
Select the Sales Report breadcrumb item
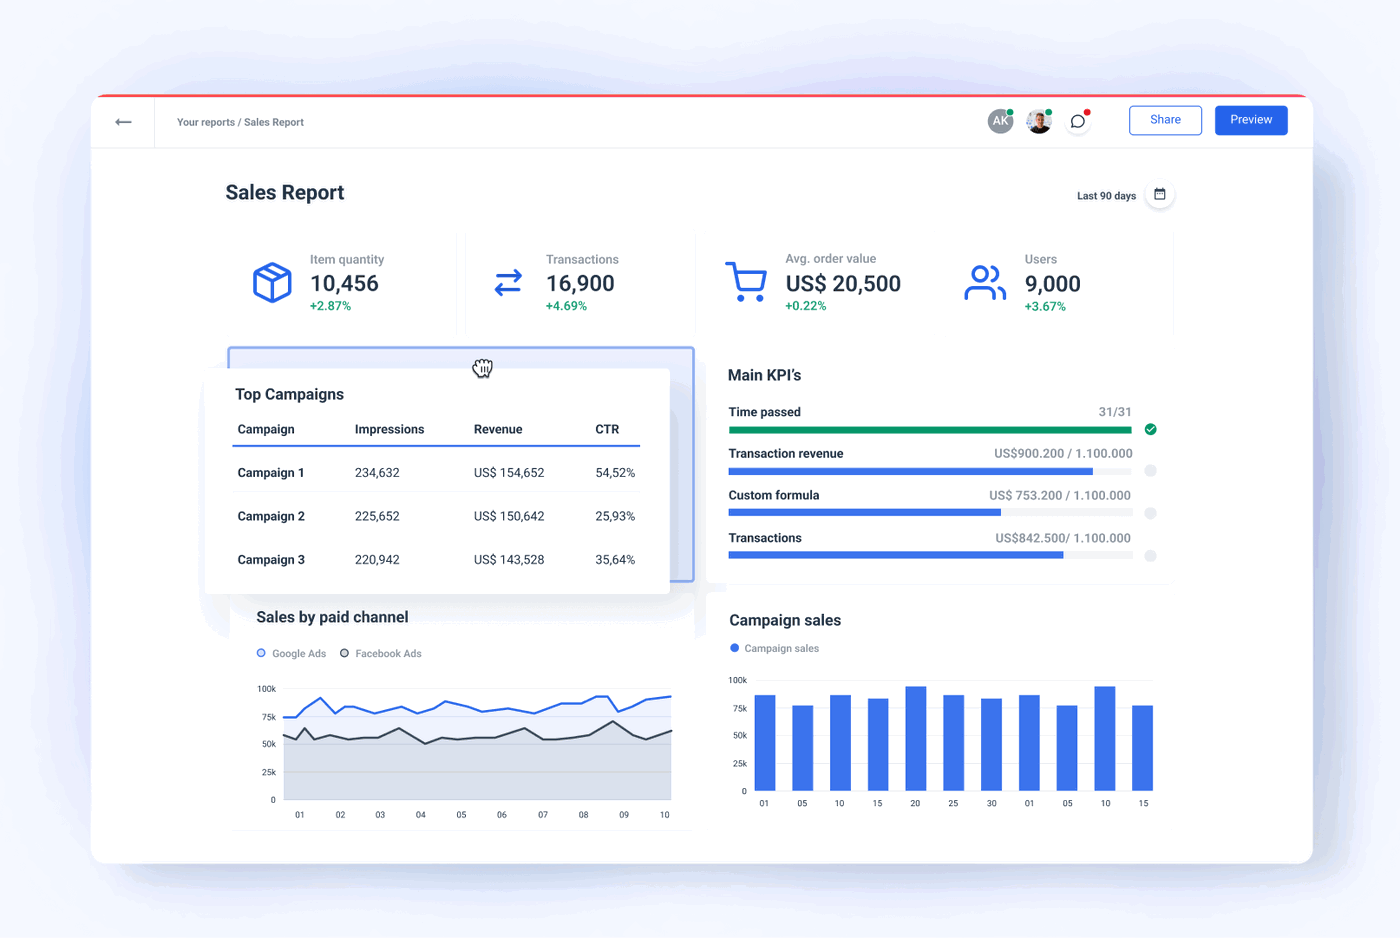coord(272,121)
